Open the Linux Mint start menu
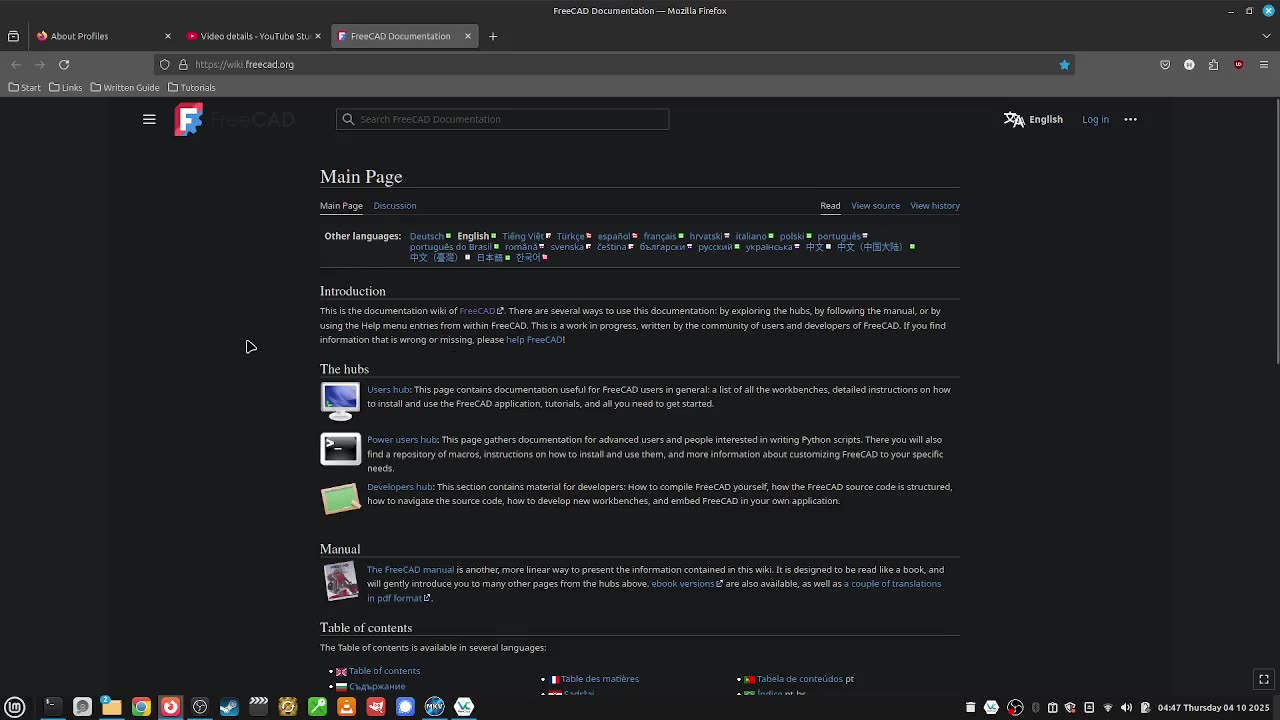Screen dimensions: 1280x720 pos(15,707)
